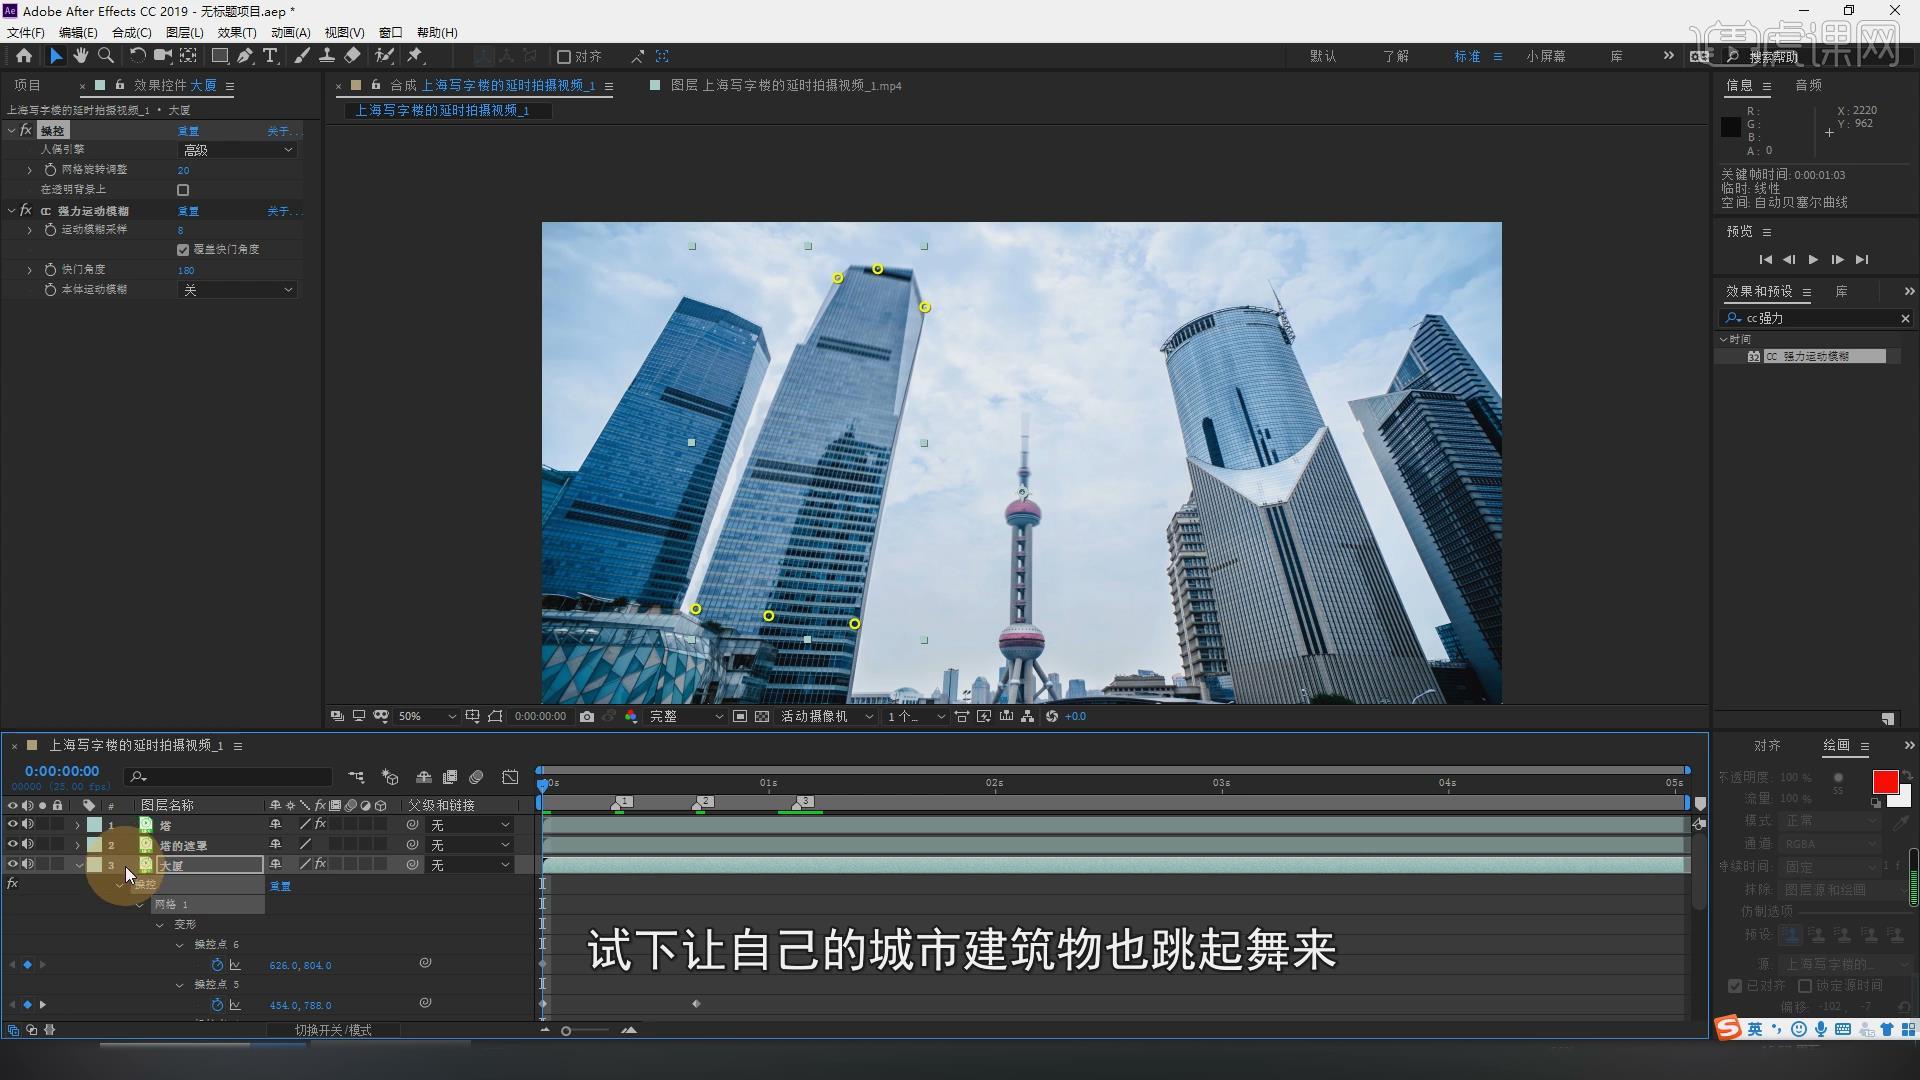Click the Home icon in toolbar
Image resolution: width=1920 pixels, height=1080 pixels.
(x=24, y=56)
